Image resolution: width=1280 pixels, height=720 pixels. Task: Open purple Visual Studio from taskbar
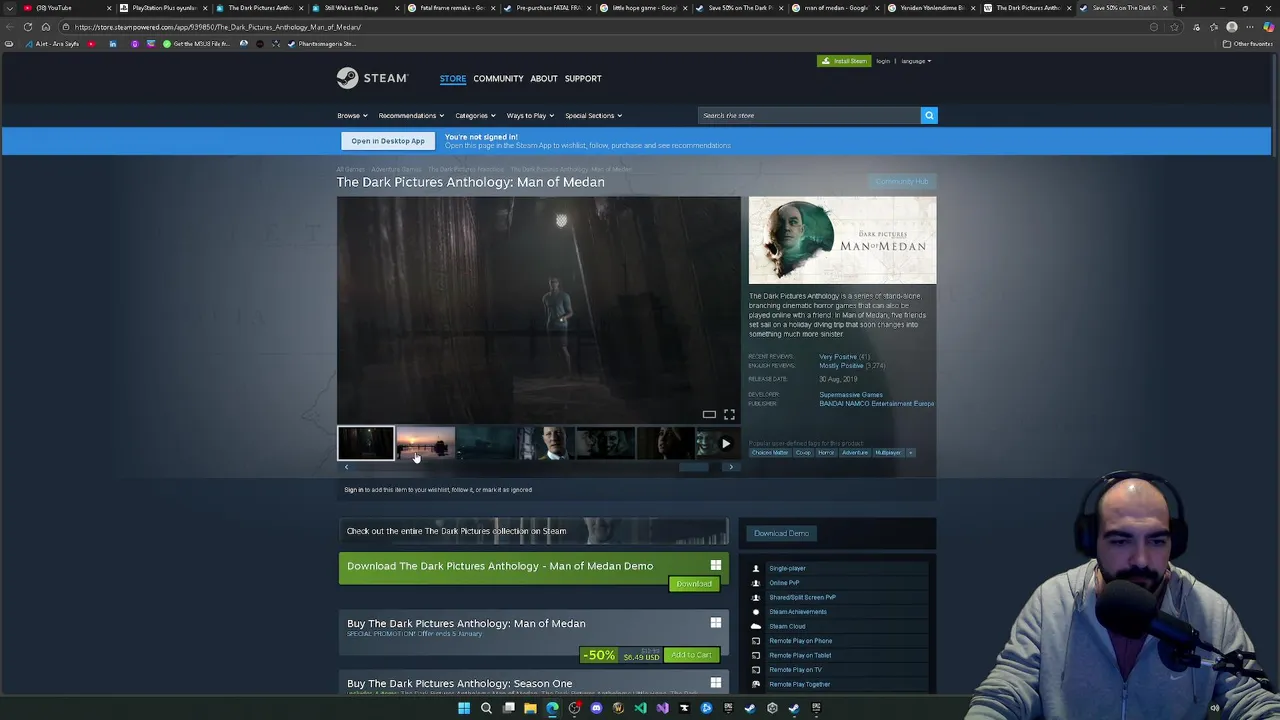tap(662, 708)
